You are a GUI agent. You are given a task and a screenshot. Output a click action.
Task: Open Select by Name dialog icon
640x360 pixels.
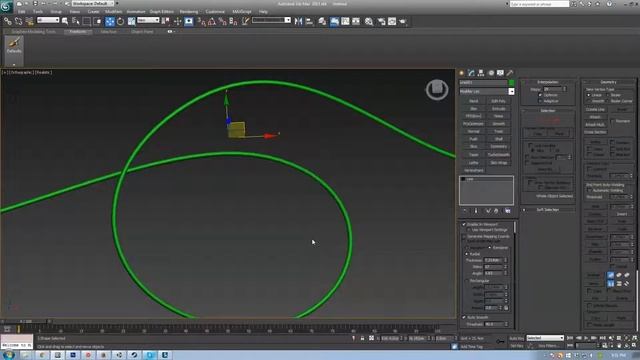click(x=76, y=21)
